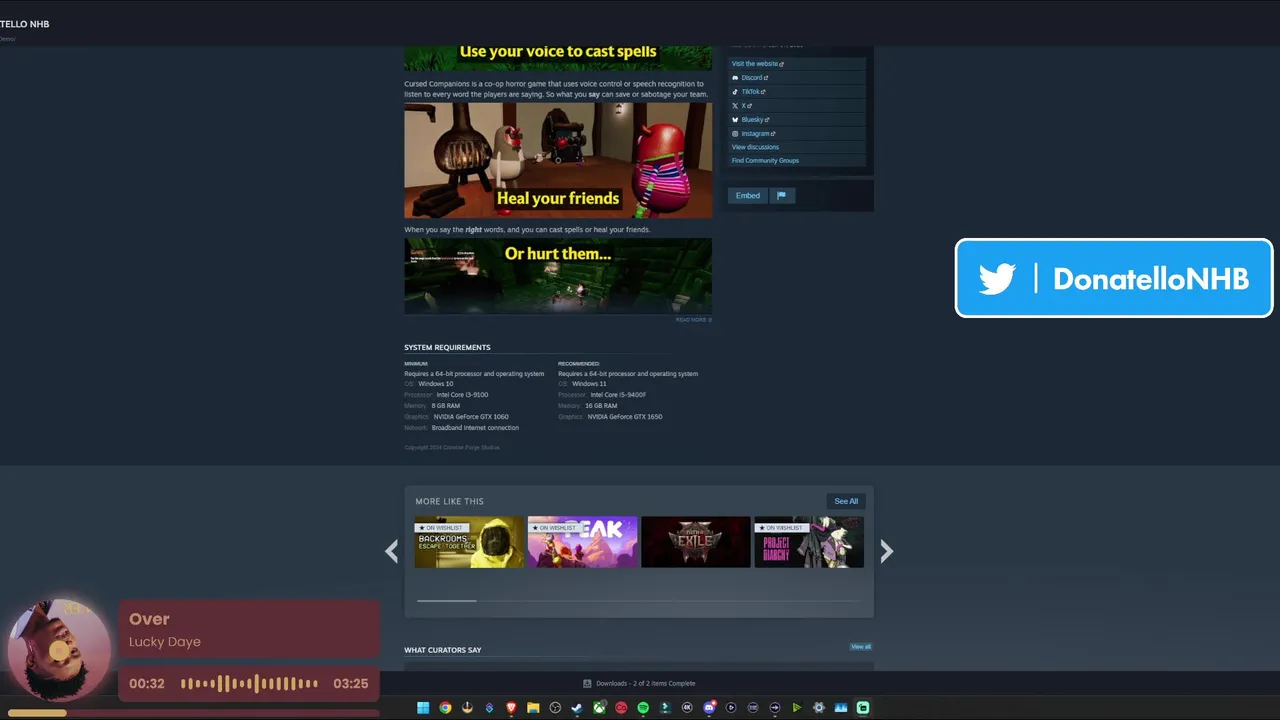Open Steam from the taskbar

(577, 708)
